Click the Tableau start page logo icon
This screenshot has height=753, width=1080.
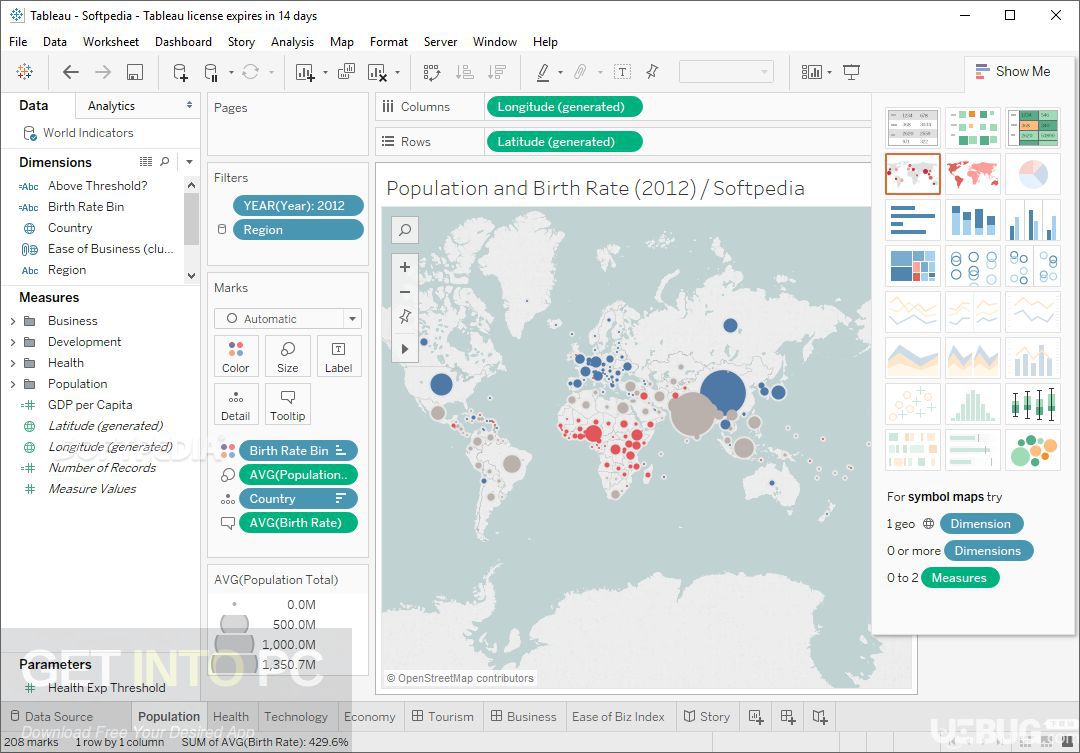click(x=25, y=71)
